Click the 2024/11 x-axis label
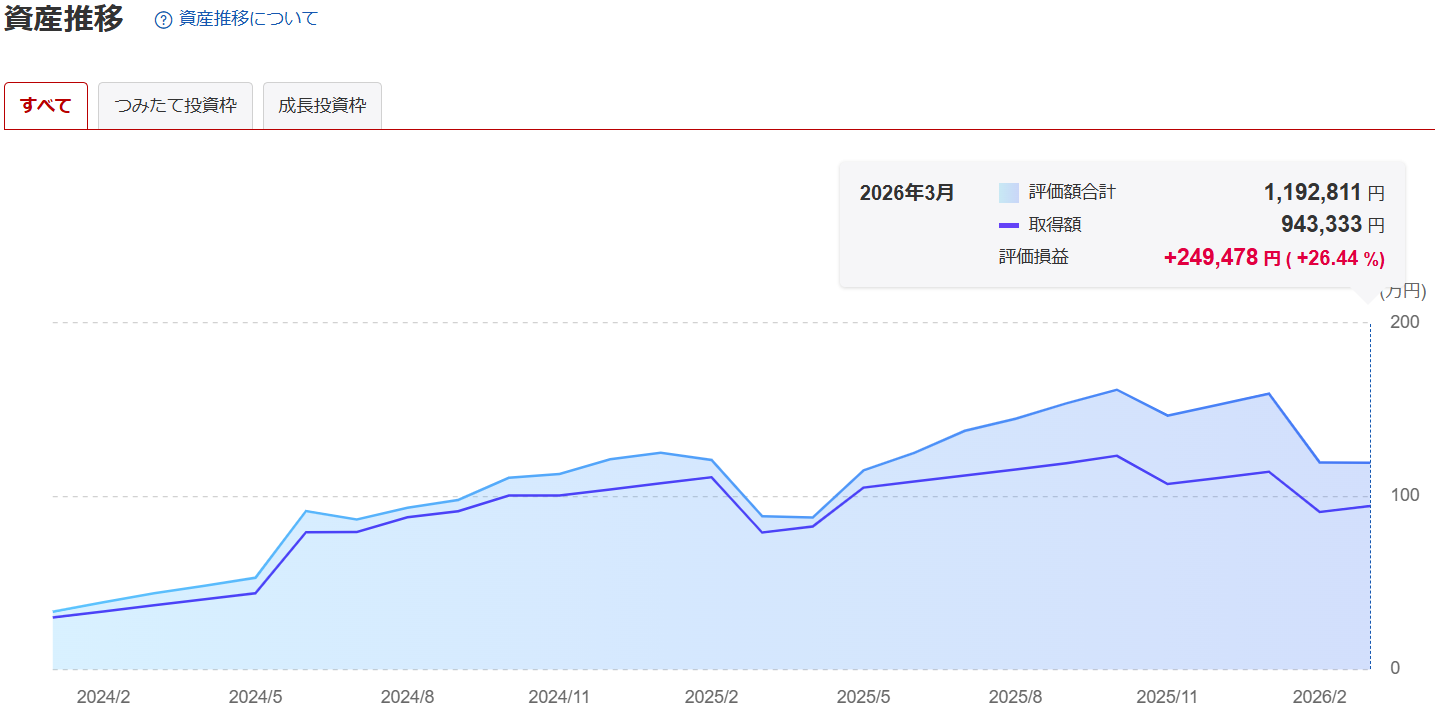Screen dimensions: 1435x714 point(560,696)
